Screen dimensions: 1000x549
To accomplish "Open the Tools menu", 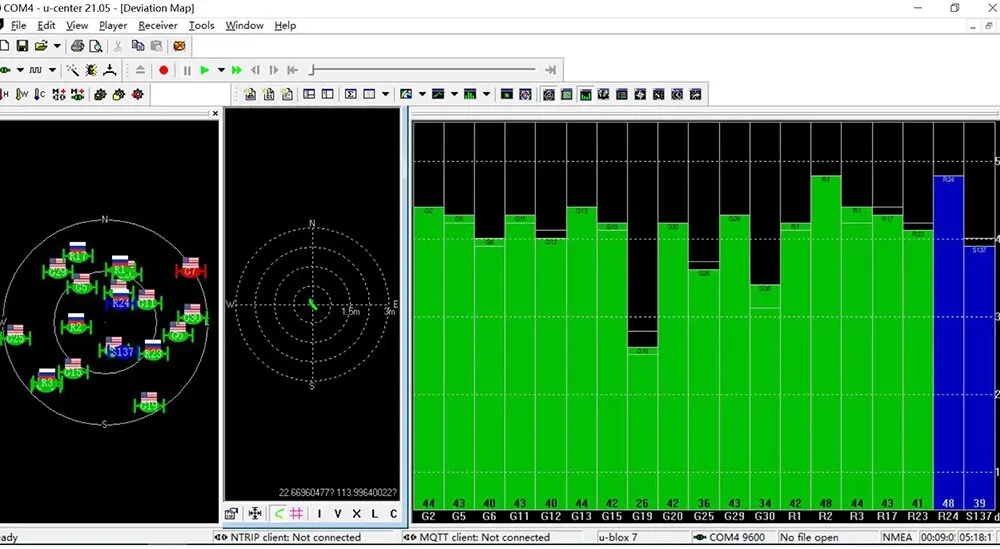I will tap(201, 25).
